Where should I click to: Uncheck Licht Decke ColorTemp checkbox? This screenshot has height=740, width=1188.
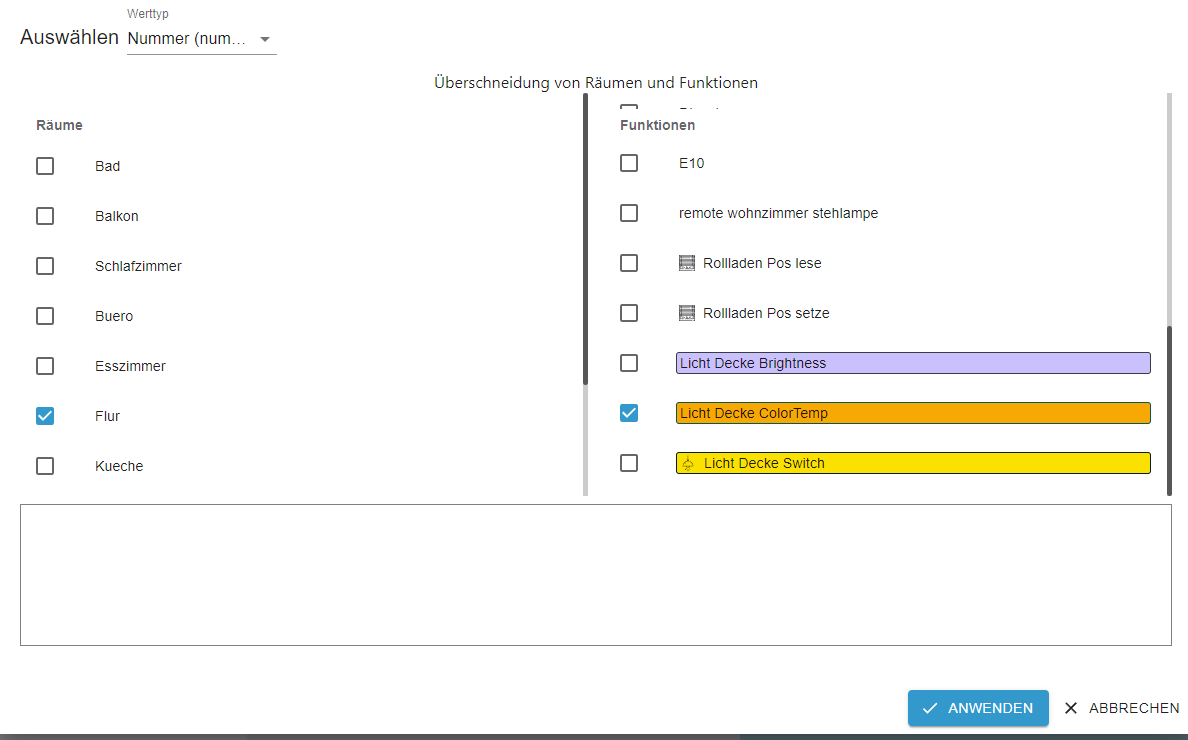pos(629,413)
